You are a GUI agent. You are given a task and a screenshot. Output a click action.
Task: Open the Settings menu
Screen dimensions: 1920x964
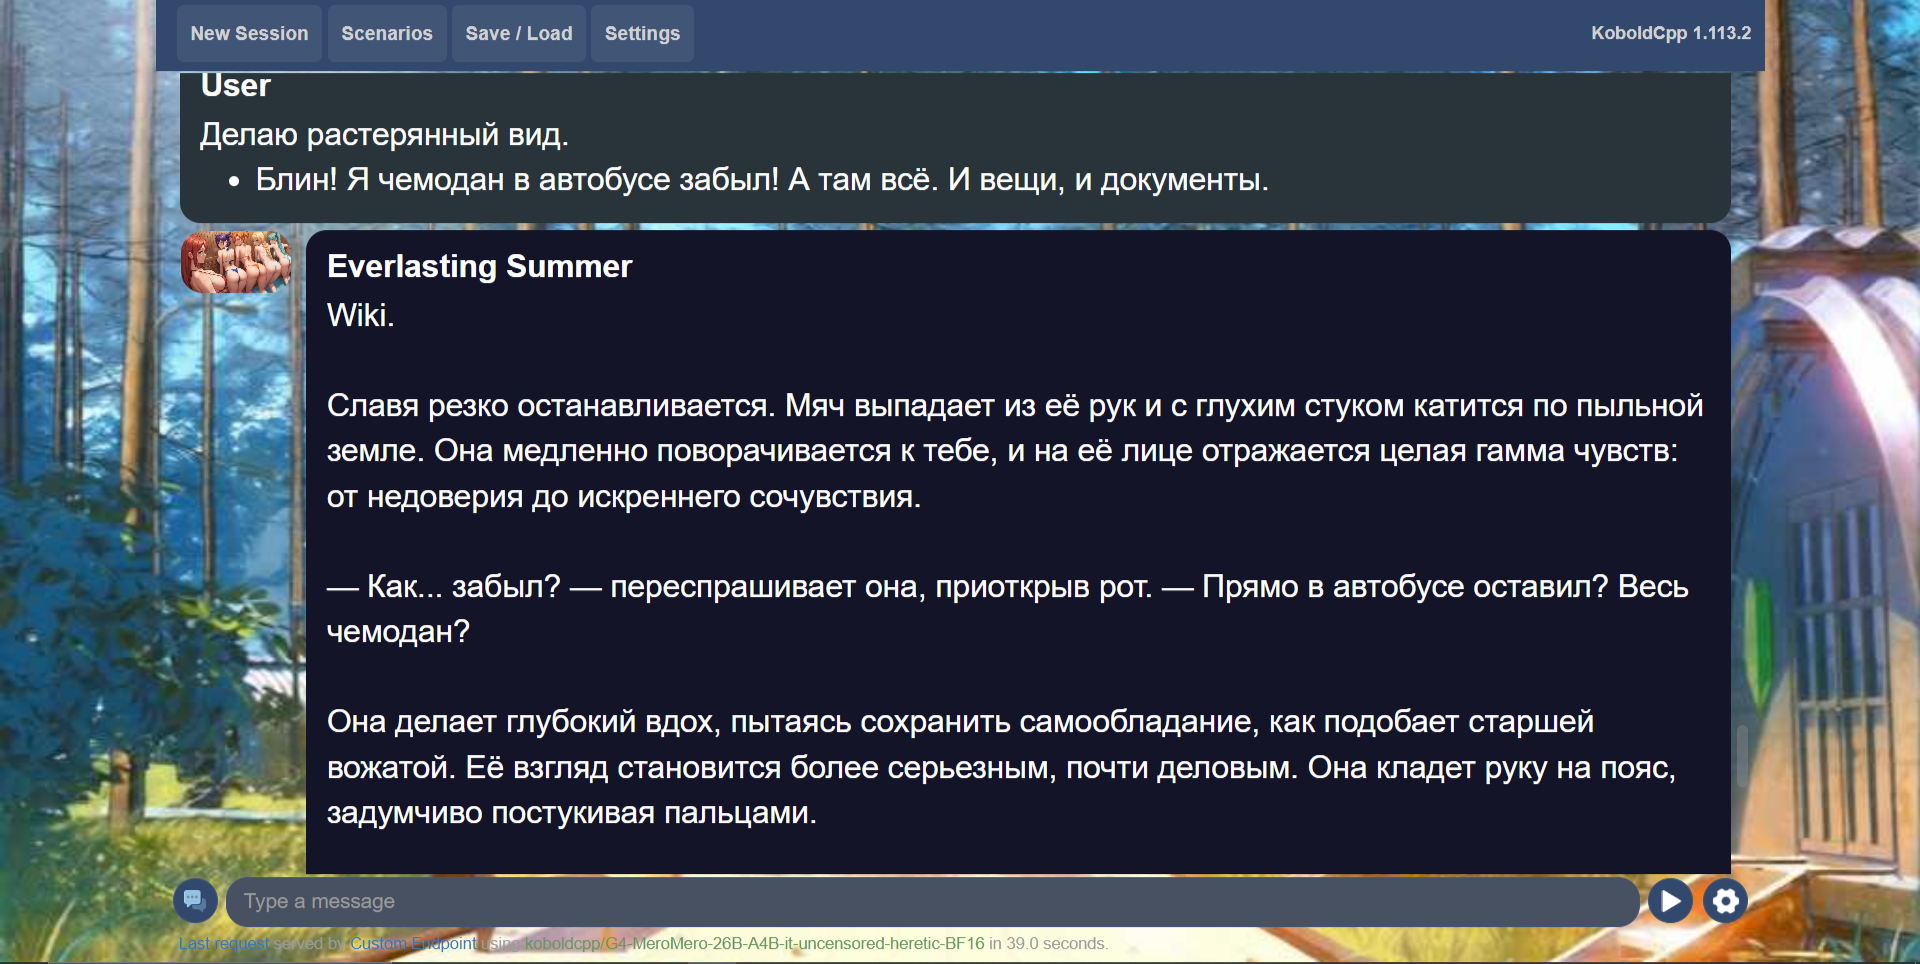[x=642, y=33]
